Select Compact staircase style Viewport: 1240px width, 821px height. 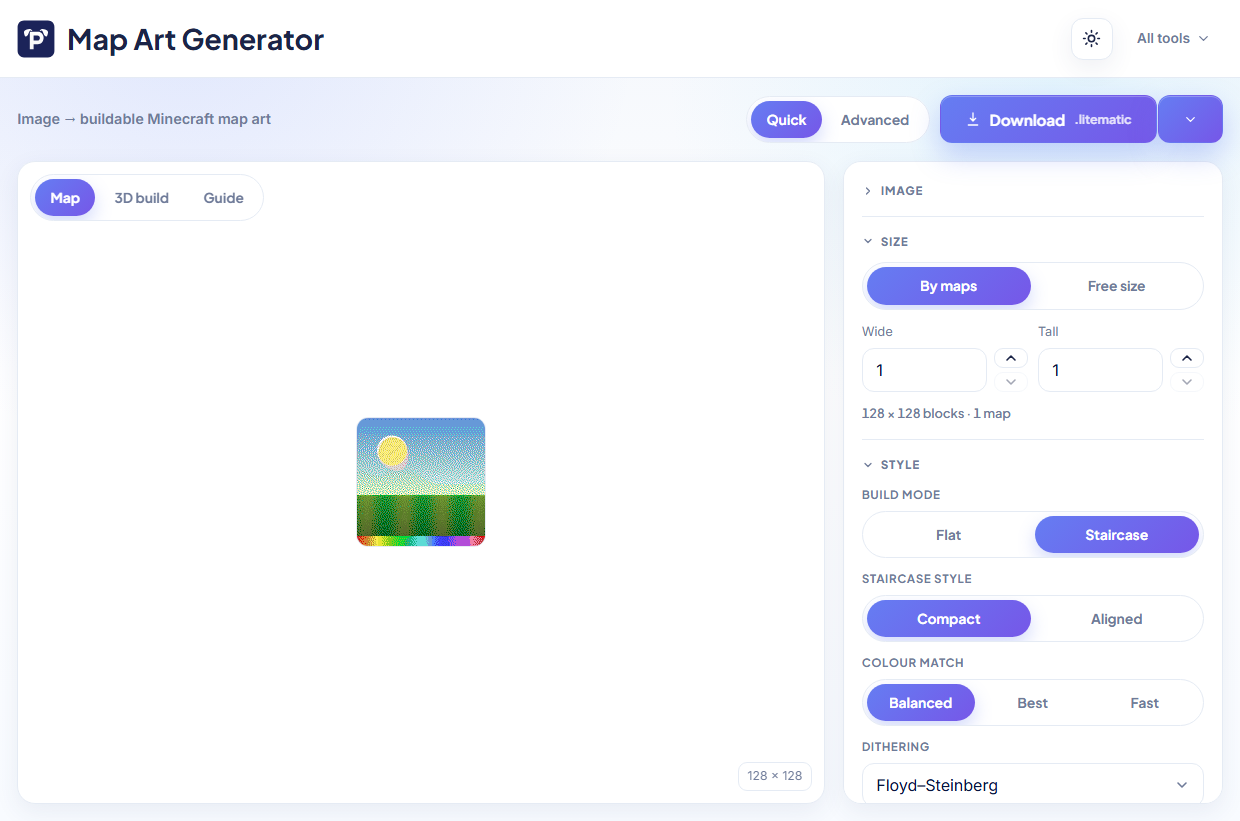948,619
